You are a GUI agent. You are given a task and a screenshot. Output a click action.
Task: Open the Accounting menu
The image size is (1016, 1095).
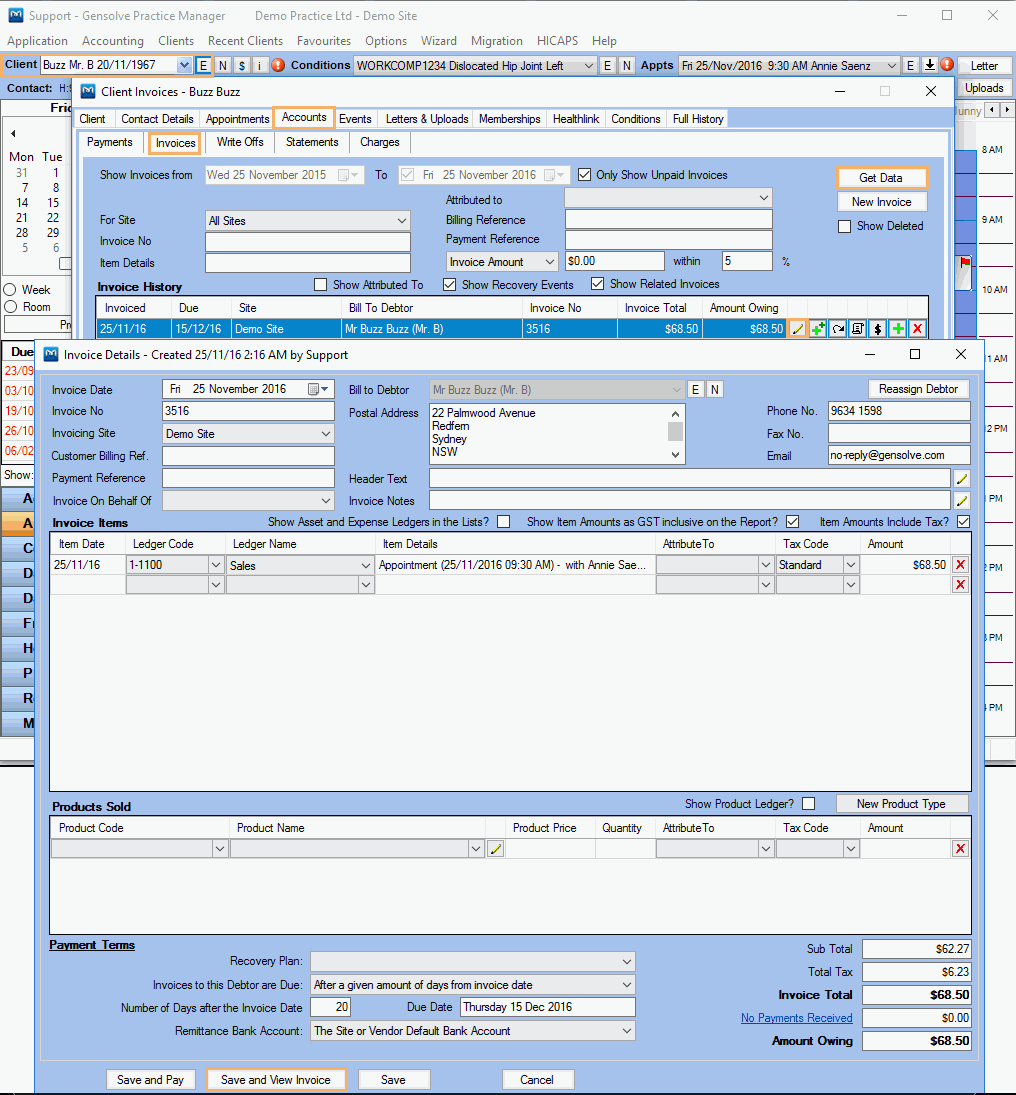click(x=113, y=41)
